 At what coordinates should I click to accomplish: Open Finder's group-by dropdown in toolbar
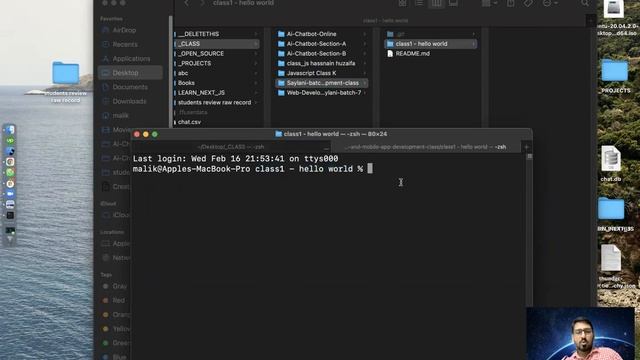[489, 3]
